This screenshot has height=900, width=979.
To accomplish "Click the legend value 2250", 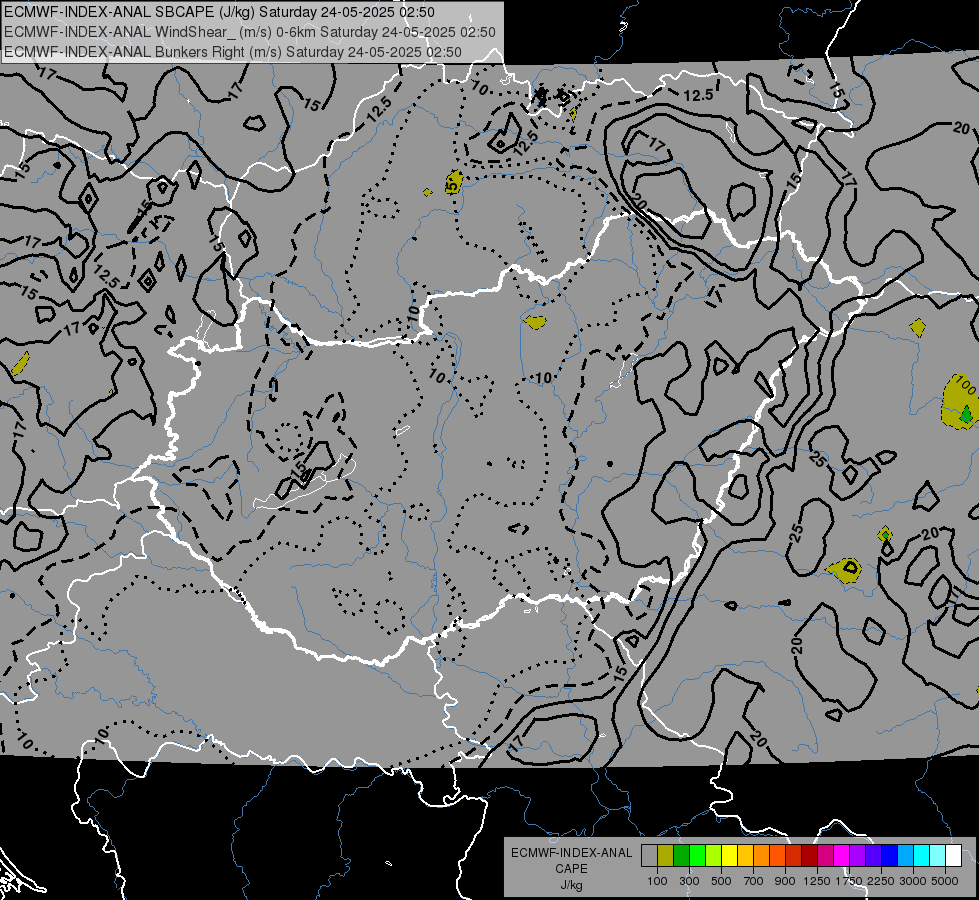I will pos(881,881).
